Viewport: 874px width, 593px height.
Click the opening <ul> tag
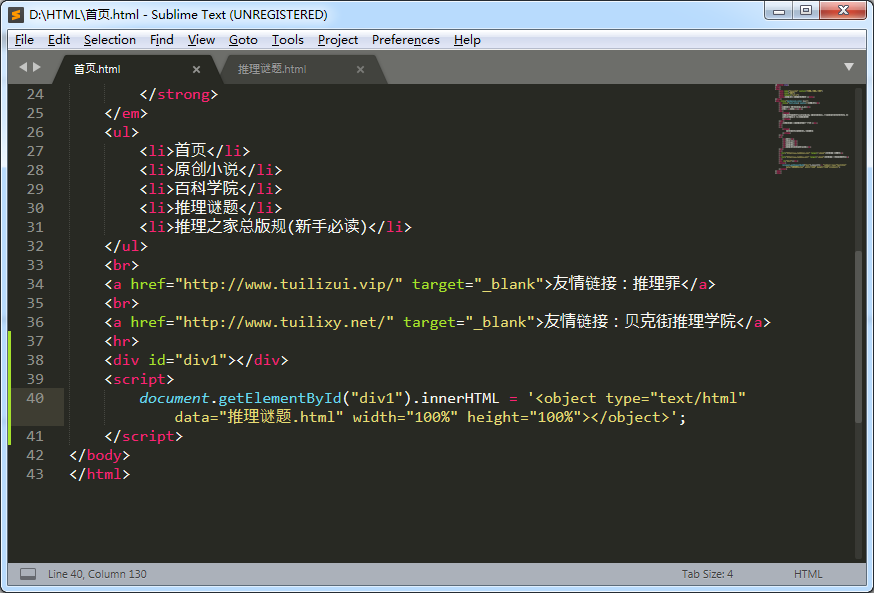point(122,132)
